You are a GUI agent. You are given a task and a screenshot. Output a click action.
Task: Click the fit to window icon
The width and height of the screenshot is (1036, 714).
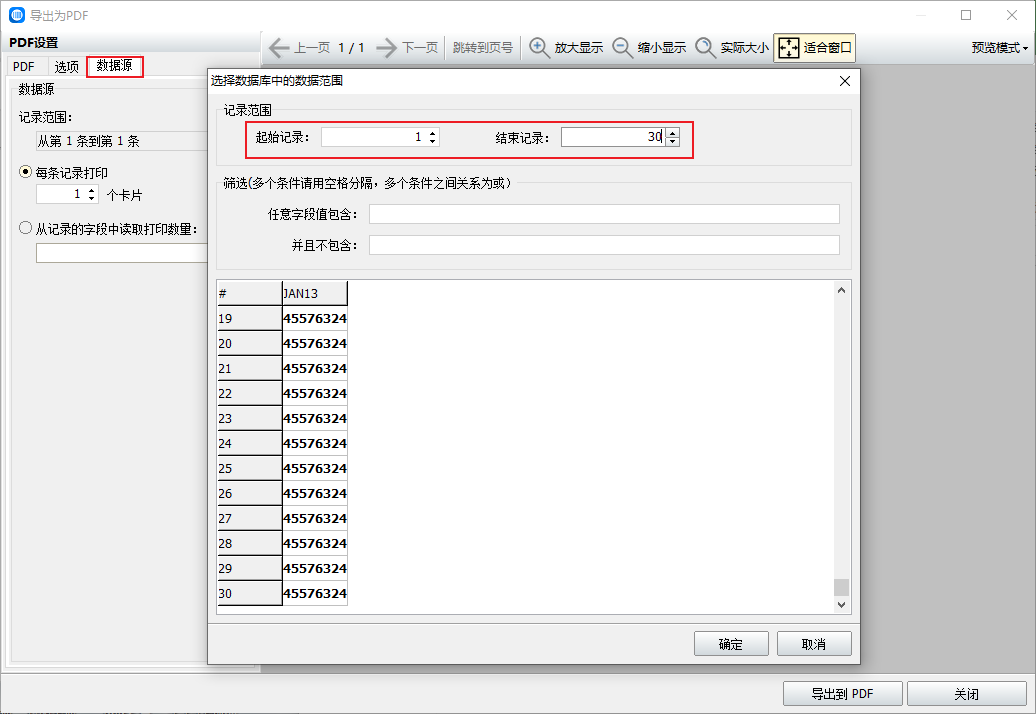789,48
